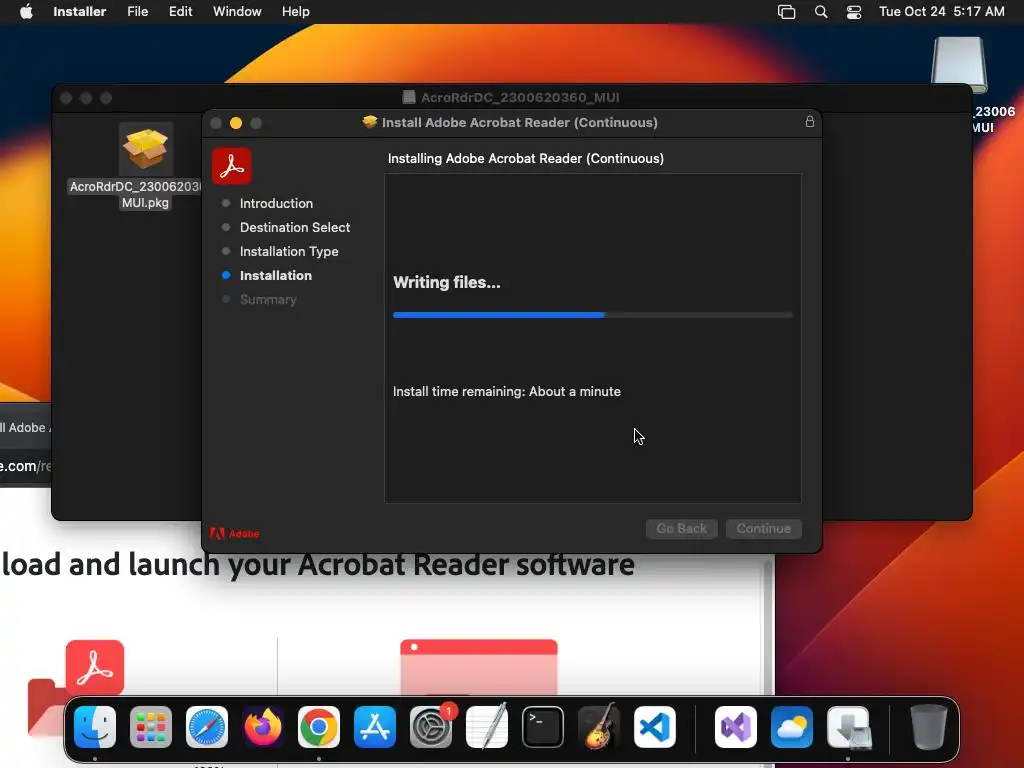
Task: Open System Settings from the Dock
Action: (431, 727)
